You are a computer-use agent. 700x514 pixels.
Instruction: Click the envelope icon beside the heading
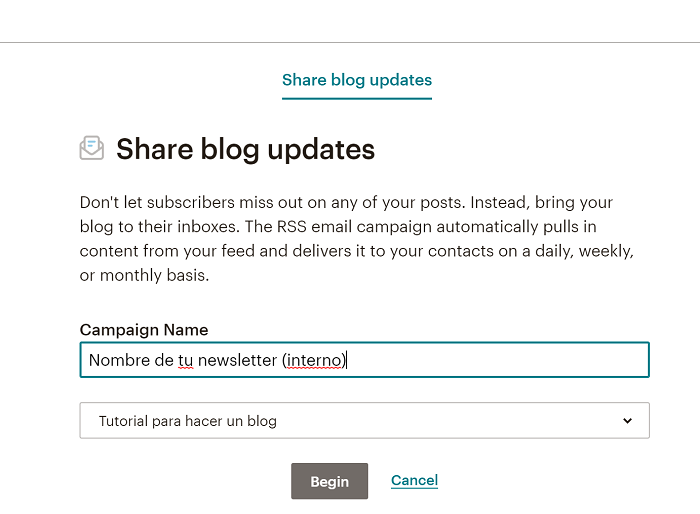point(91,148)
